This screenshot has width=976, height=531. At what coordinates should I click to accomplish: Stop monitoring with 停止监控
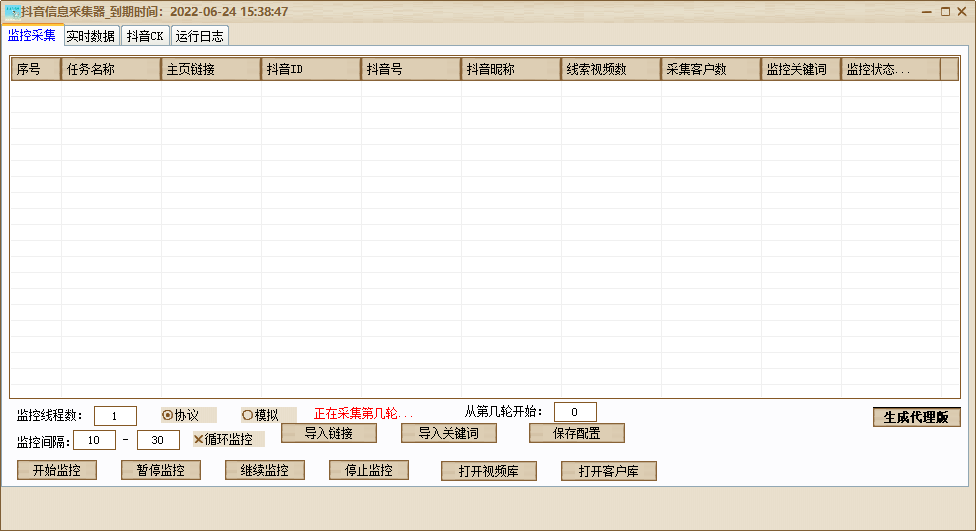coord(368,471)
